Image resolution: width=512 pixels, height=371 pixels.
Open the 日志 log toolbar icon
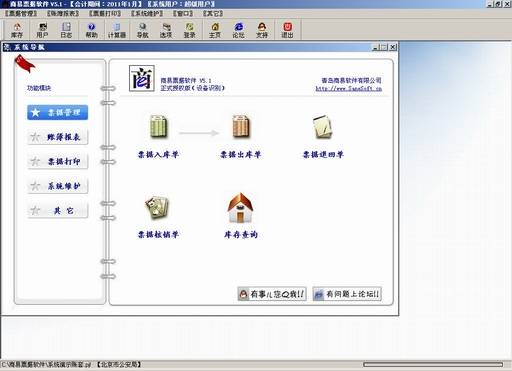click(x=66, y=30)
